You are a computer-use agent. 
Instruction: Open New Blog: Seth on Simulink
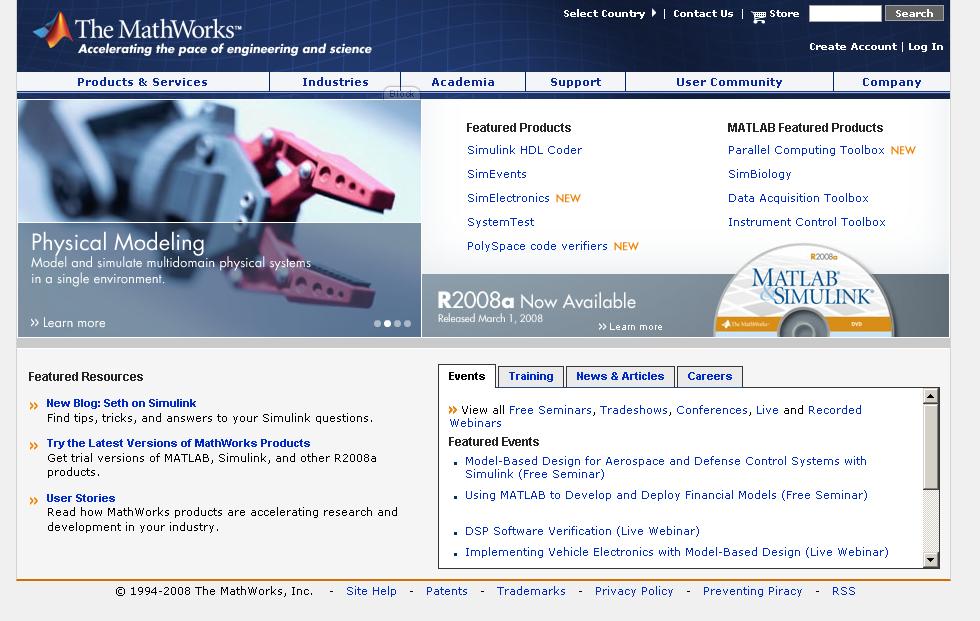pos(121,404)
